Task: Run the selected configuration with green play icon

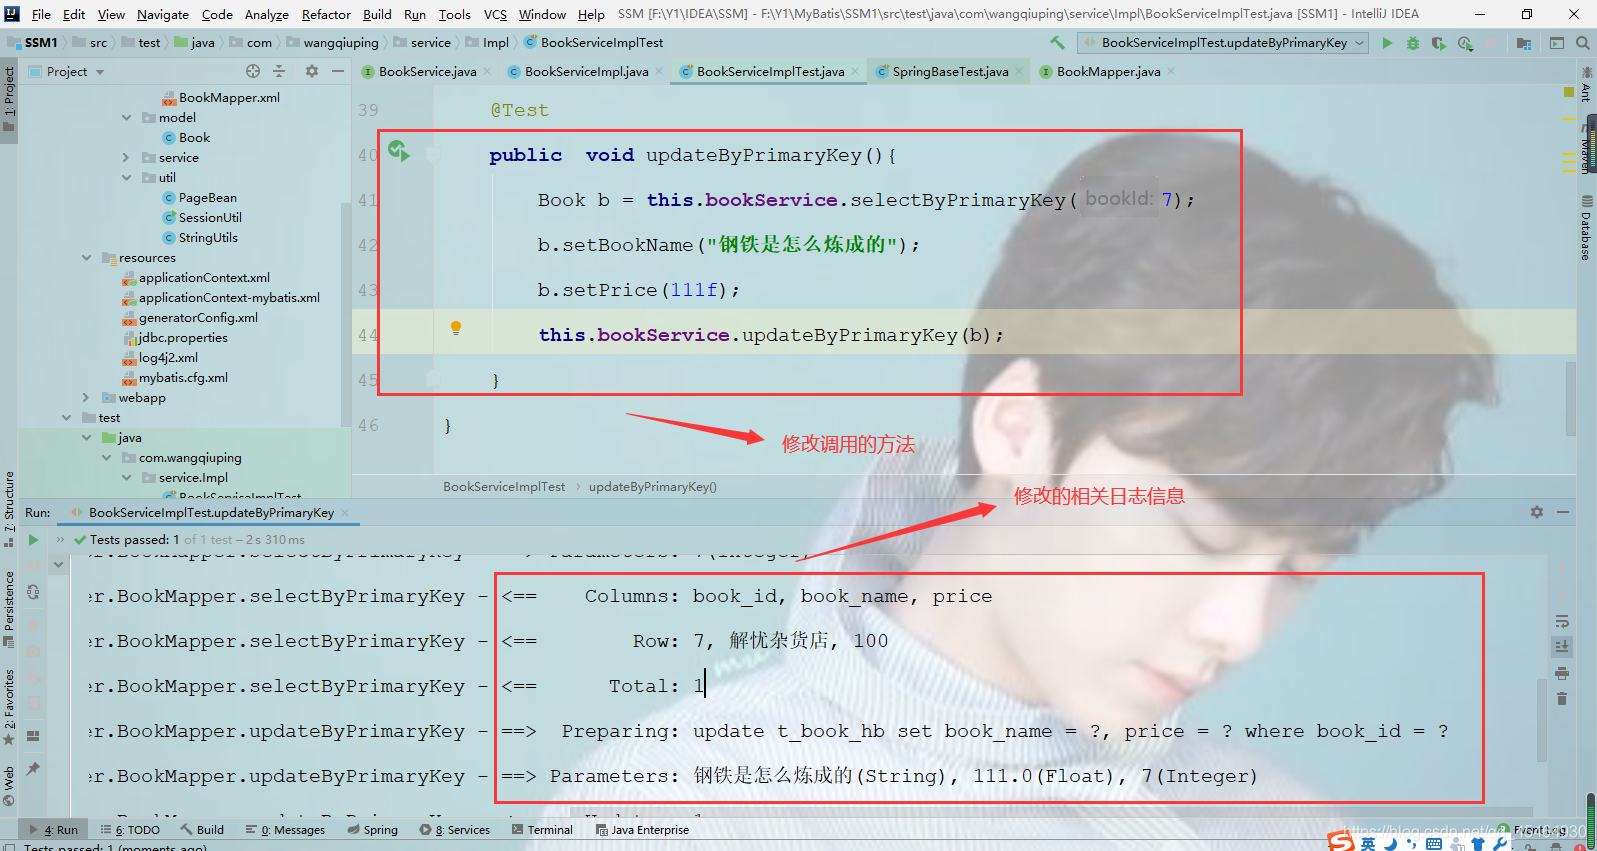Action: click(x=1387, y=43)
